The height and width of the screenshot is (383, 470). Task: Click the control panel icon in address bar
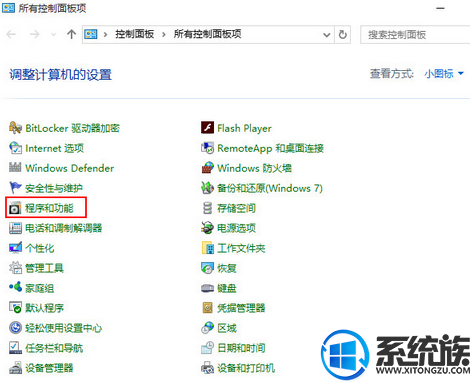coord(91,34)
